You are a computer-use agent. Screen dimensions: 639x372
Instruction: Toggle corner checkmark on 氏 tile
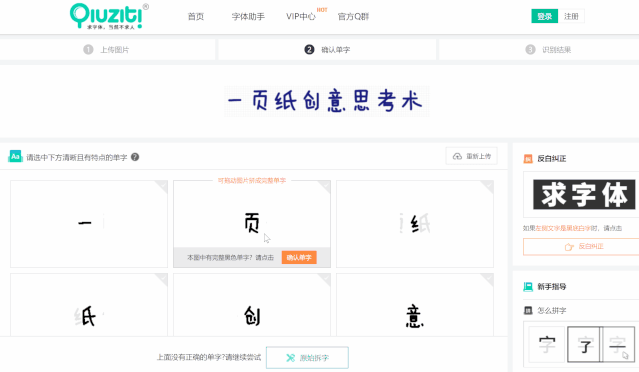pyautogui.click(x=162, y=279)
